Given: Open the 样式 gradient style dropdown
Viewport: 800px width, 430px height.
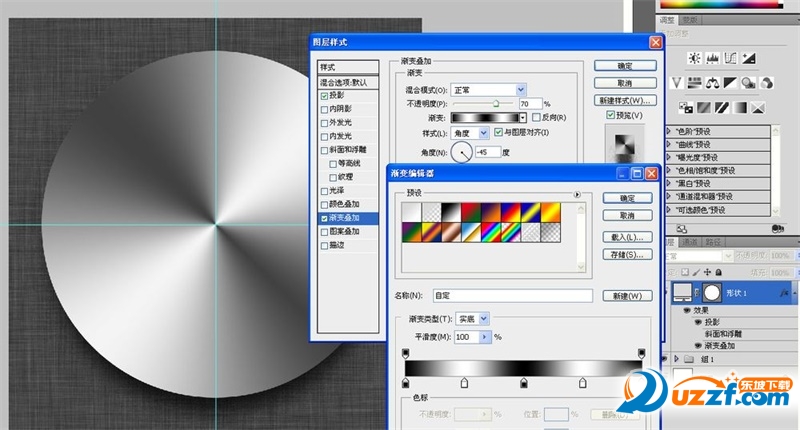Looking at the screenshot, I should (485, 132).
